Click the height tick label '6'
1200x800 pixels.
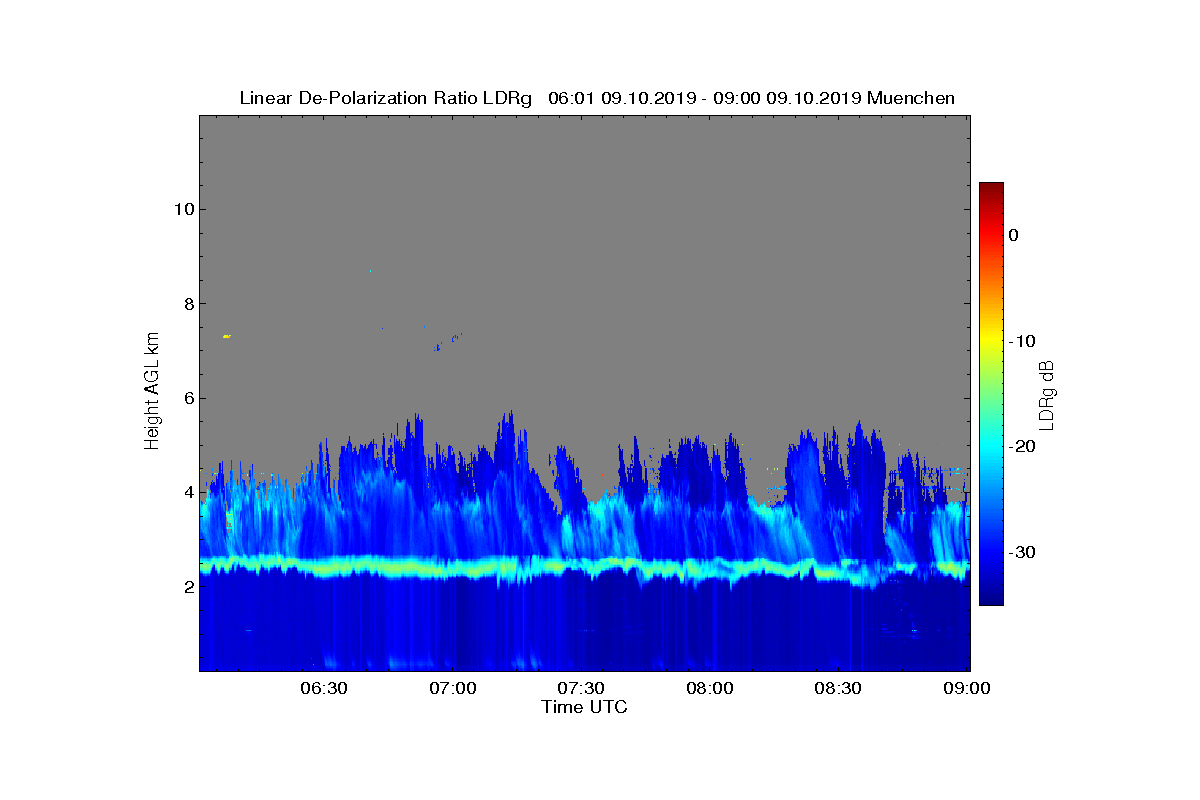[188, 398]
